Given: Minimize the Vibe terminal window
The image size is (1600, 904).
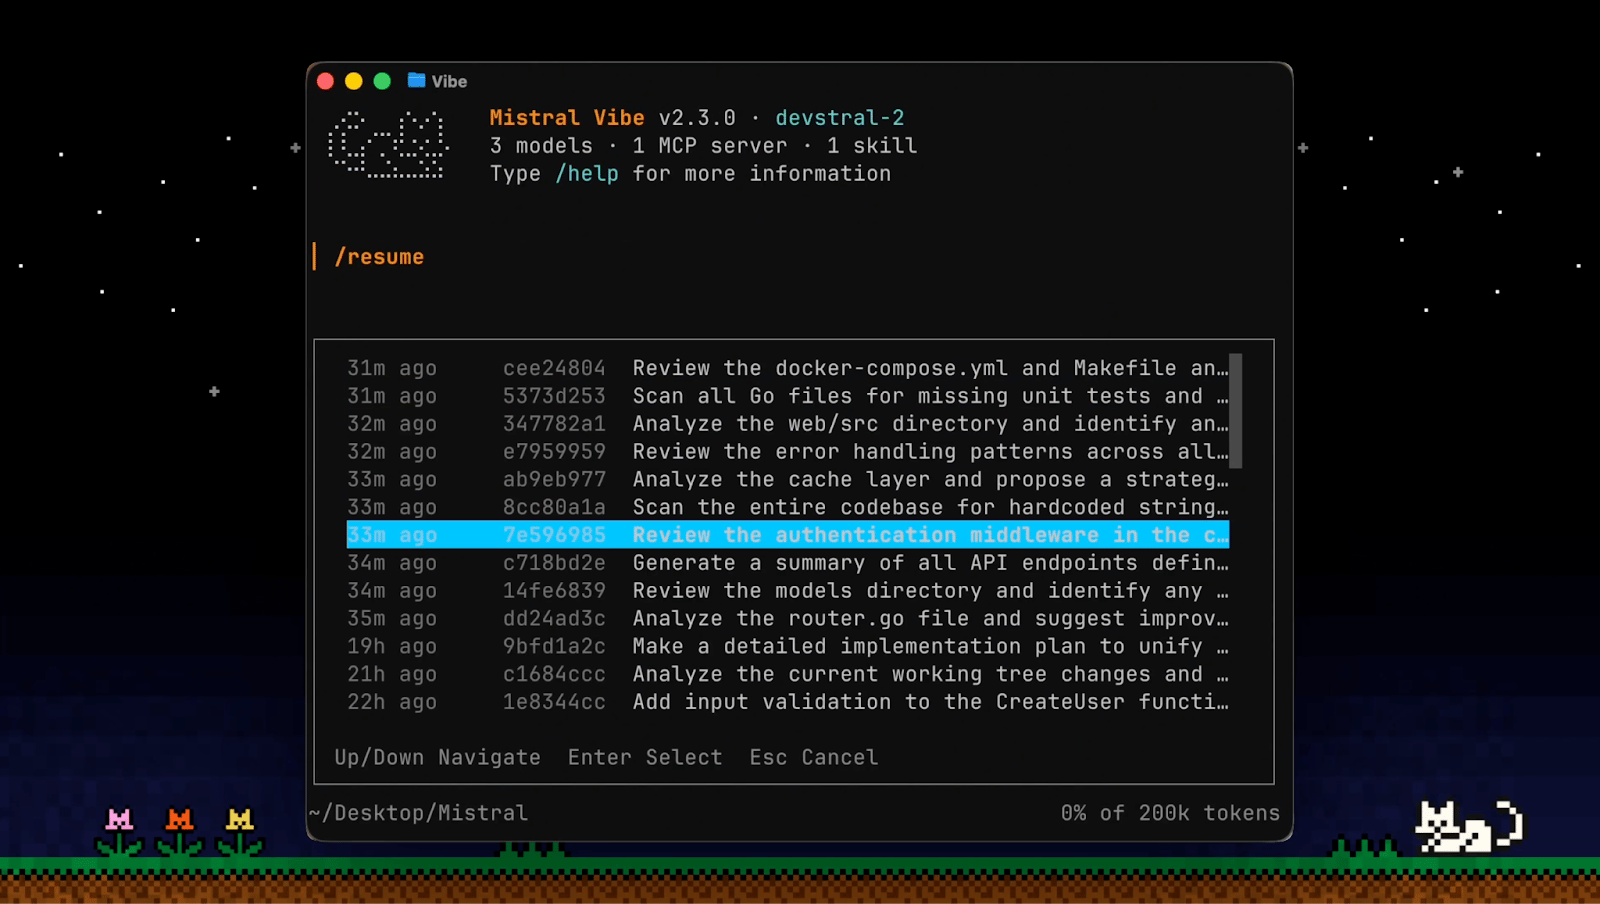Looking at the screenshot, I should point(354,81).
